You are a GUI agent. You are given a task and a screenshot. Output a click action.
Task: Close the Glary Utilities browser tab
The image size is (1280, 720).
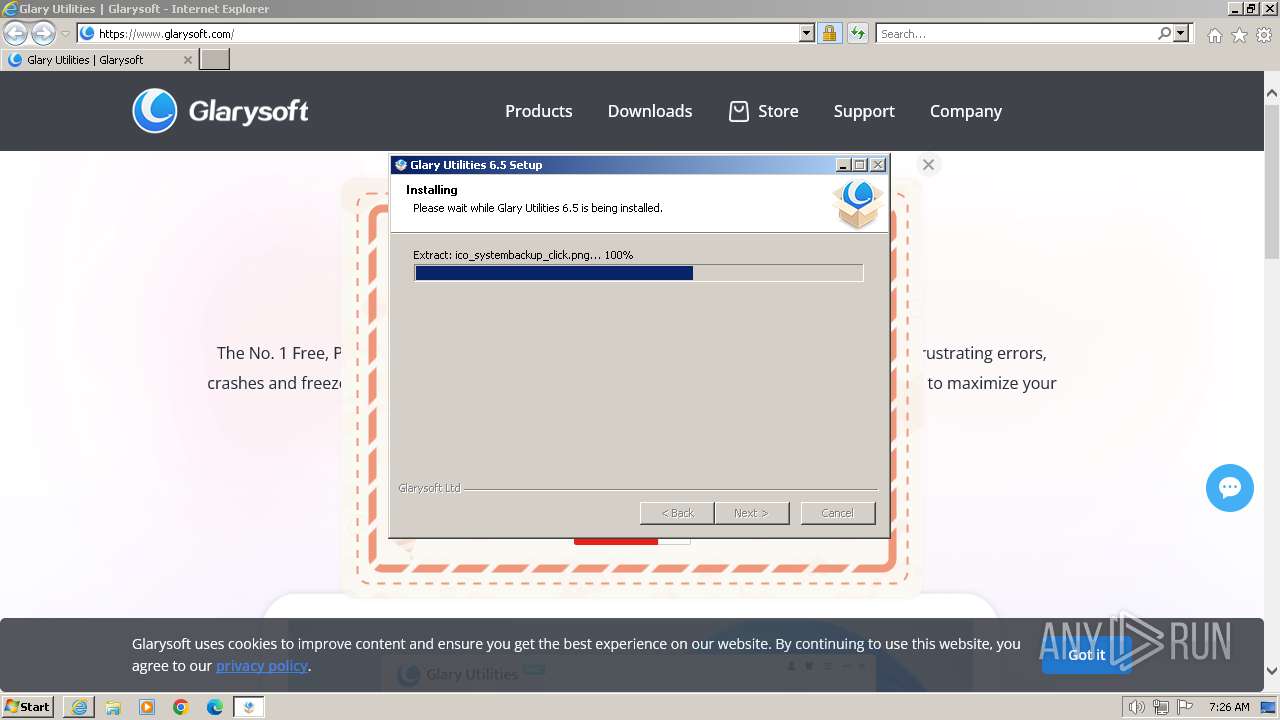click(x=187, y=60)
